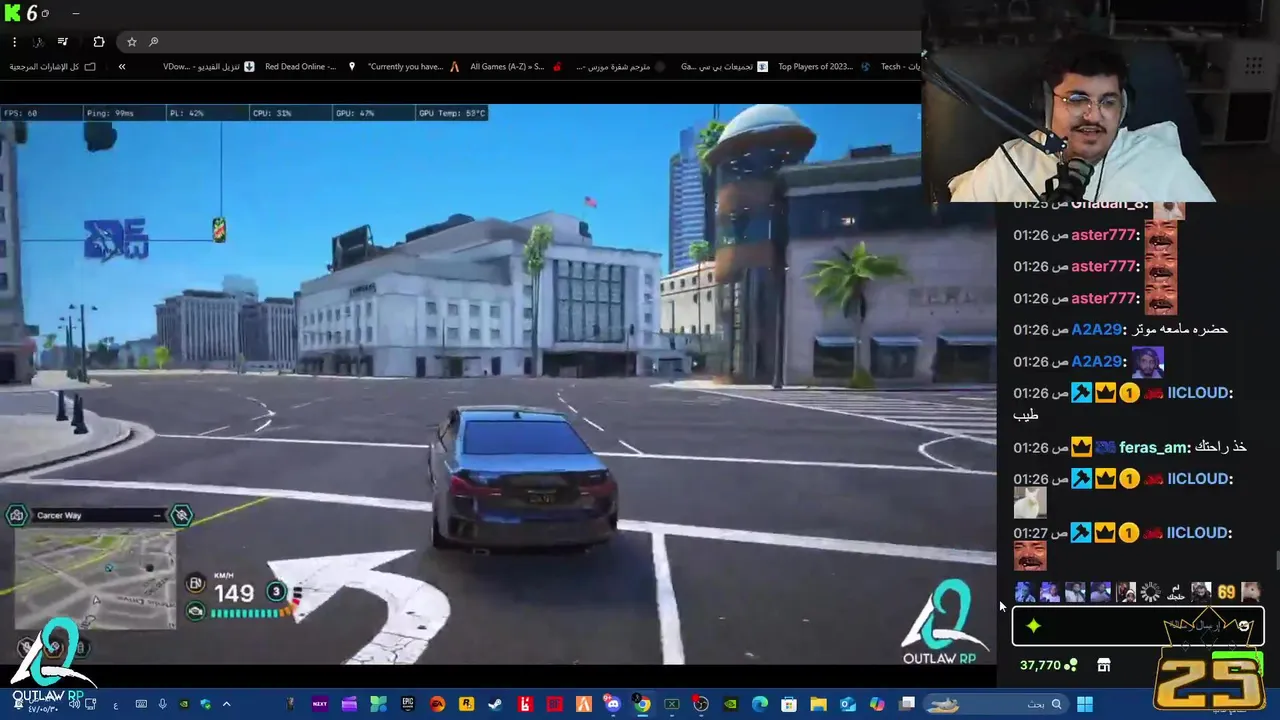This screenshot has width=1280, height=720.
Task: Open OBS Studio from the taskbar
Action: coord(701,704)
